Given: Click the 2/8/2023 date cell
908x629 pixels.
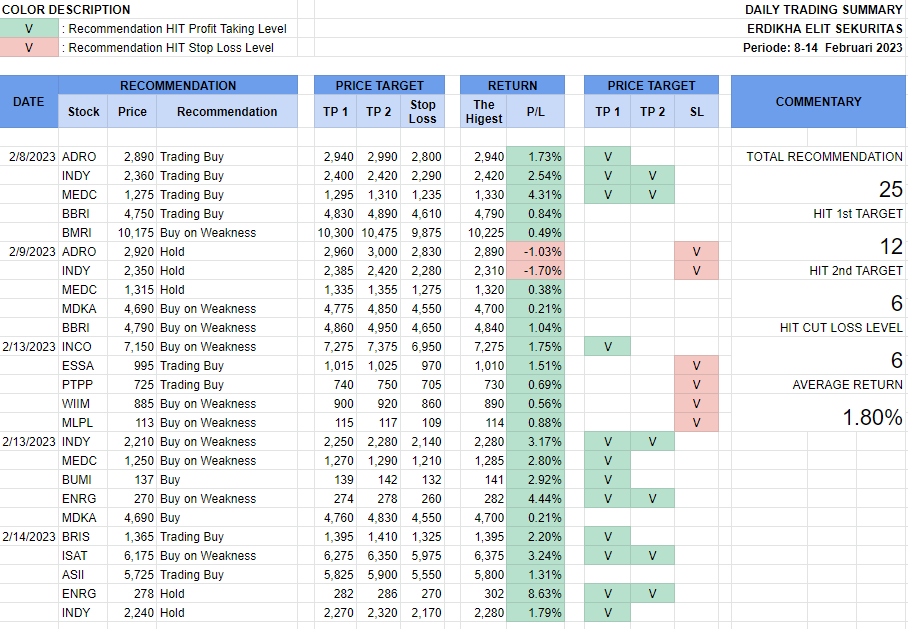Looking at the screenshot, I should [x=32, y=157].
